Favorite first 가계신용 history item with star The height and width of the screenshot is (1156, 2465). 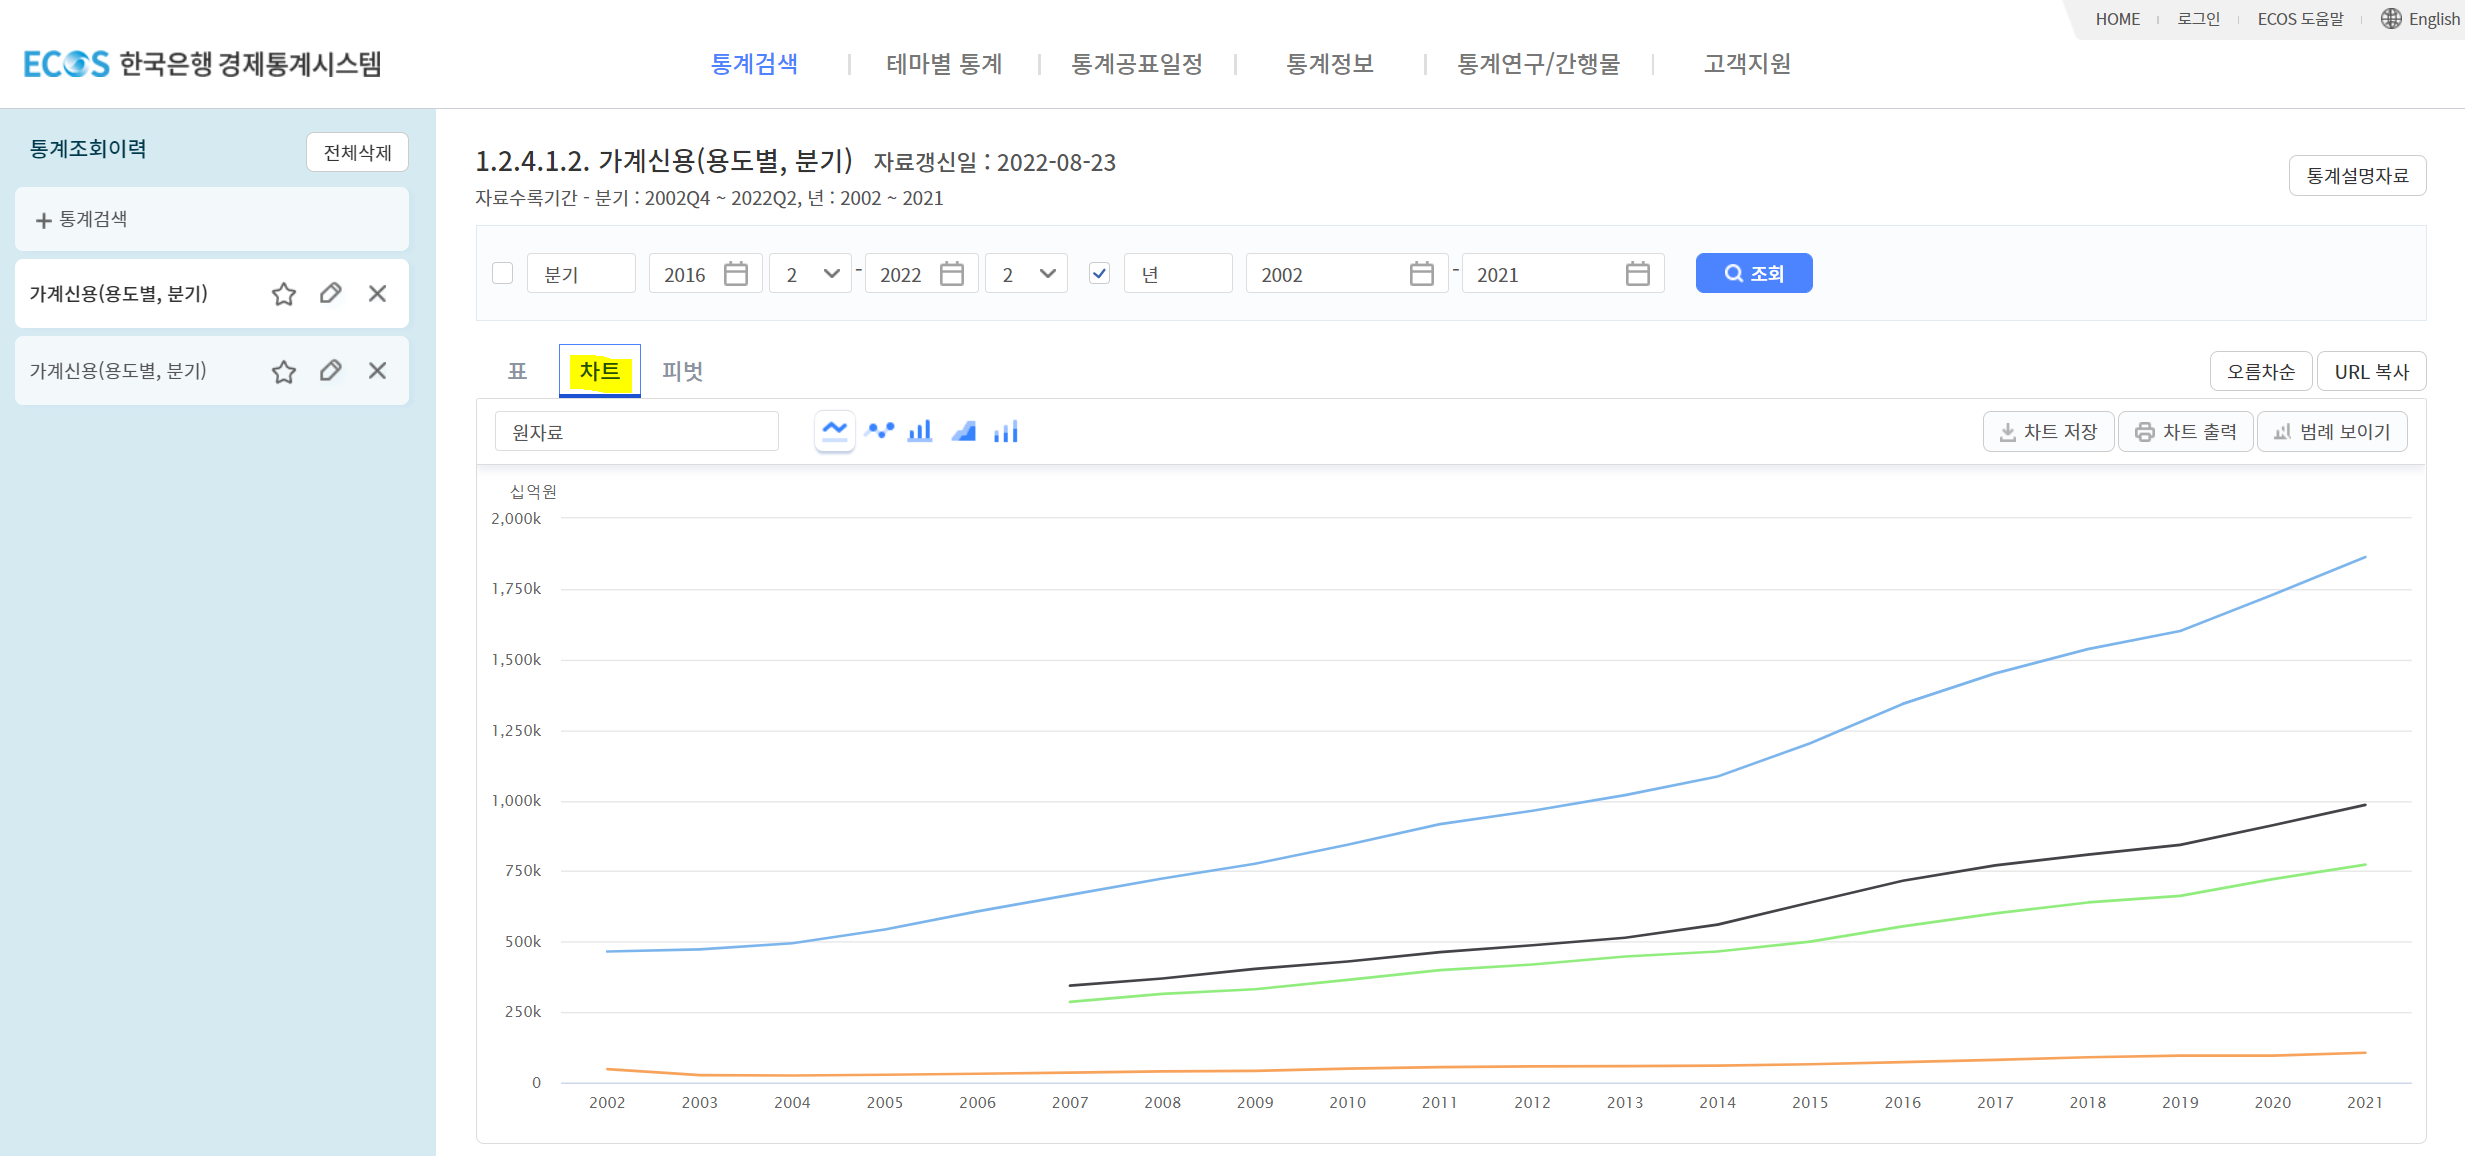284,294
